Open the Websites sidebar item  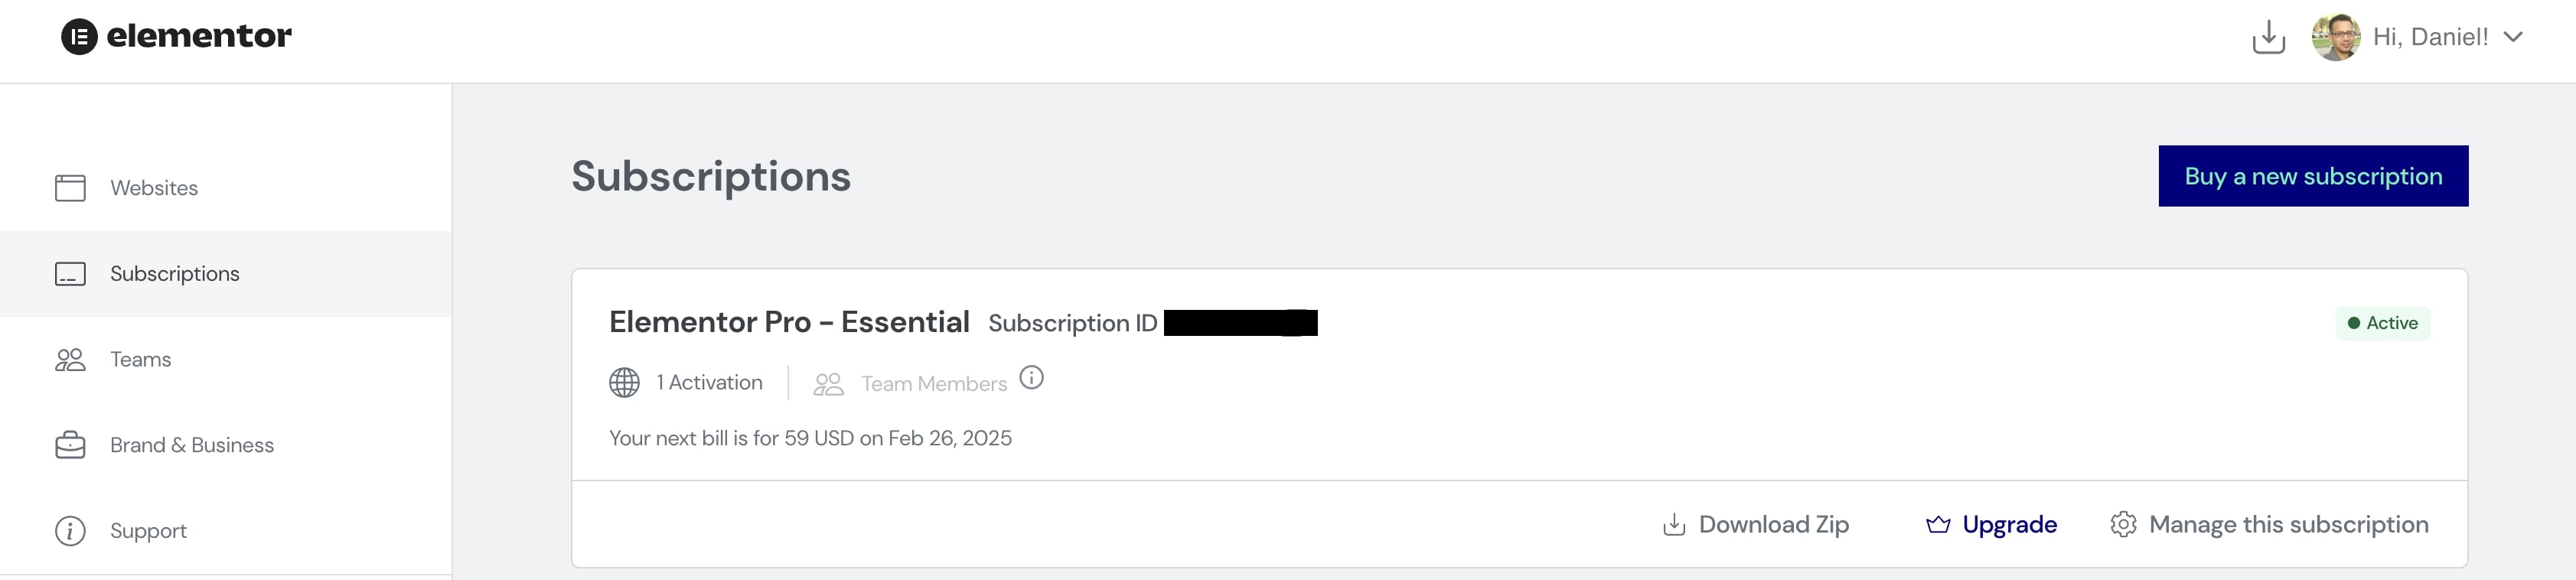pyautogui.click(x=154, y=188)
